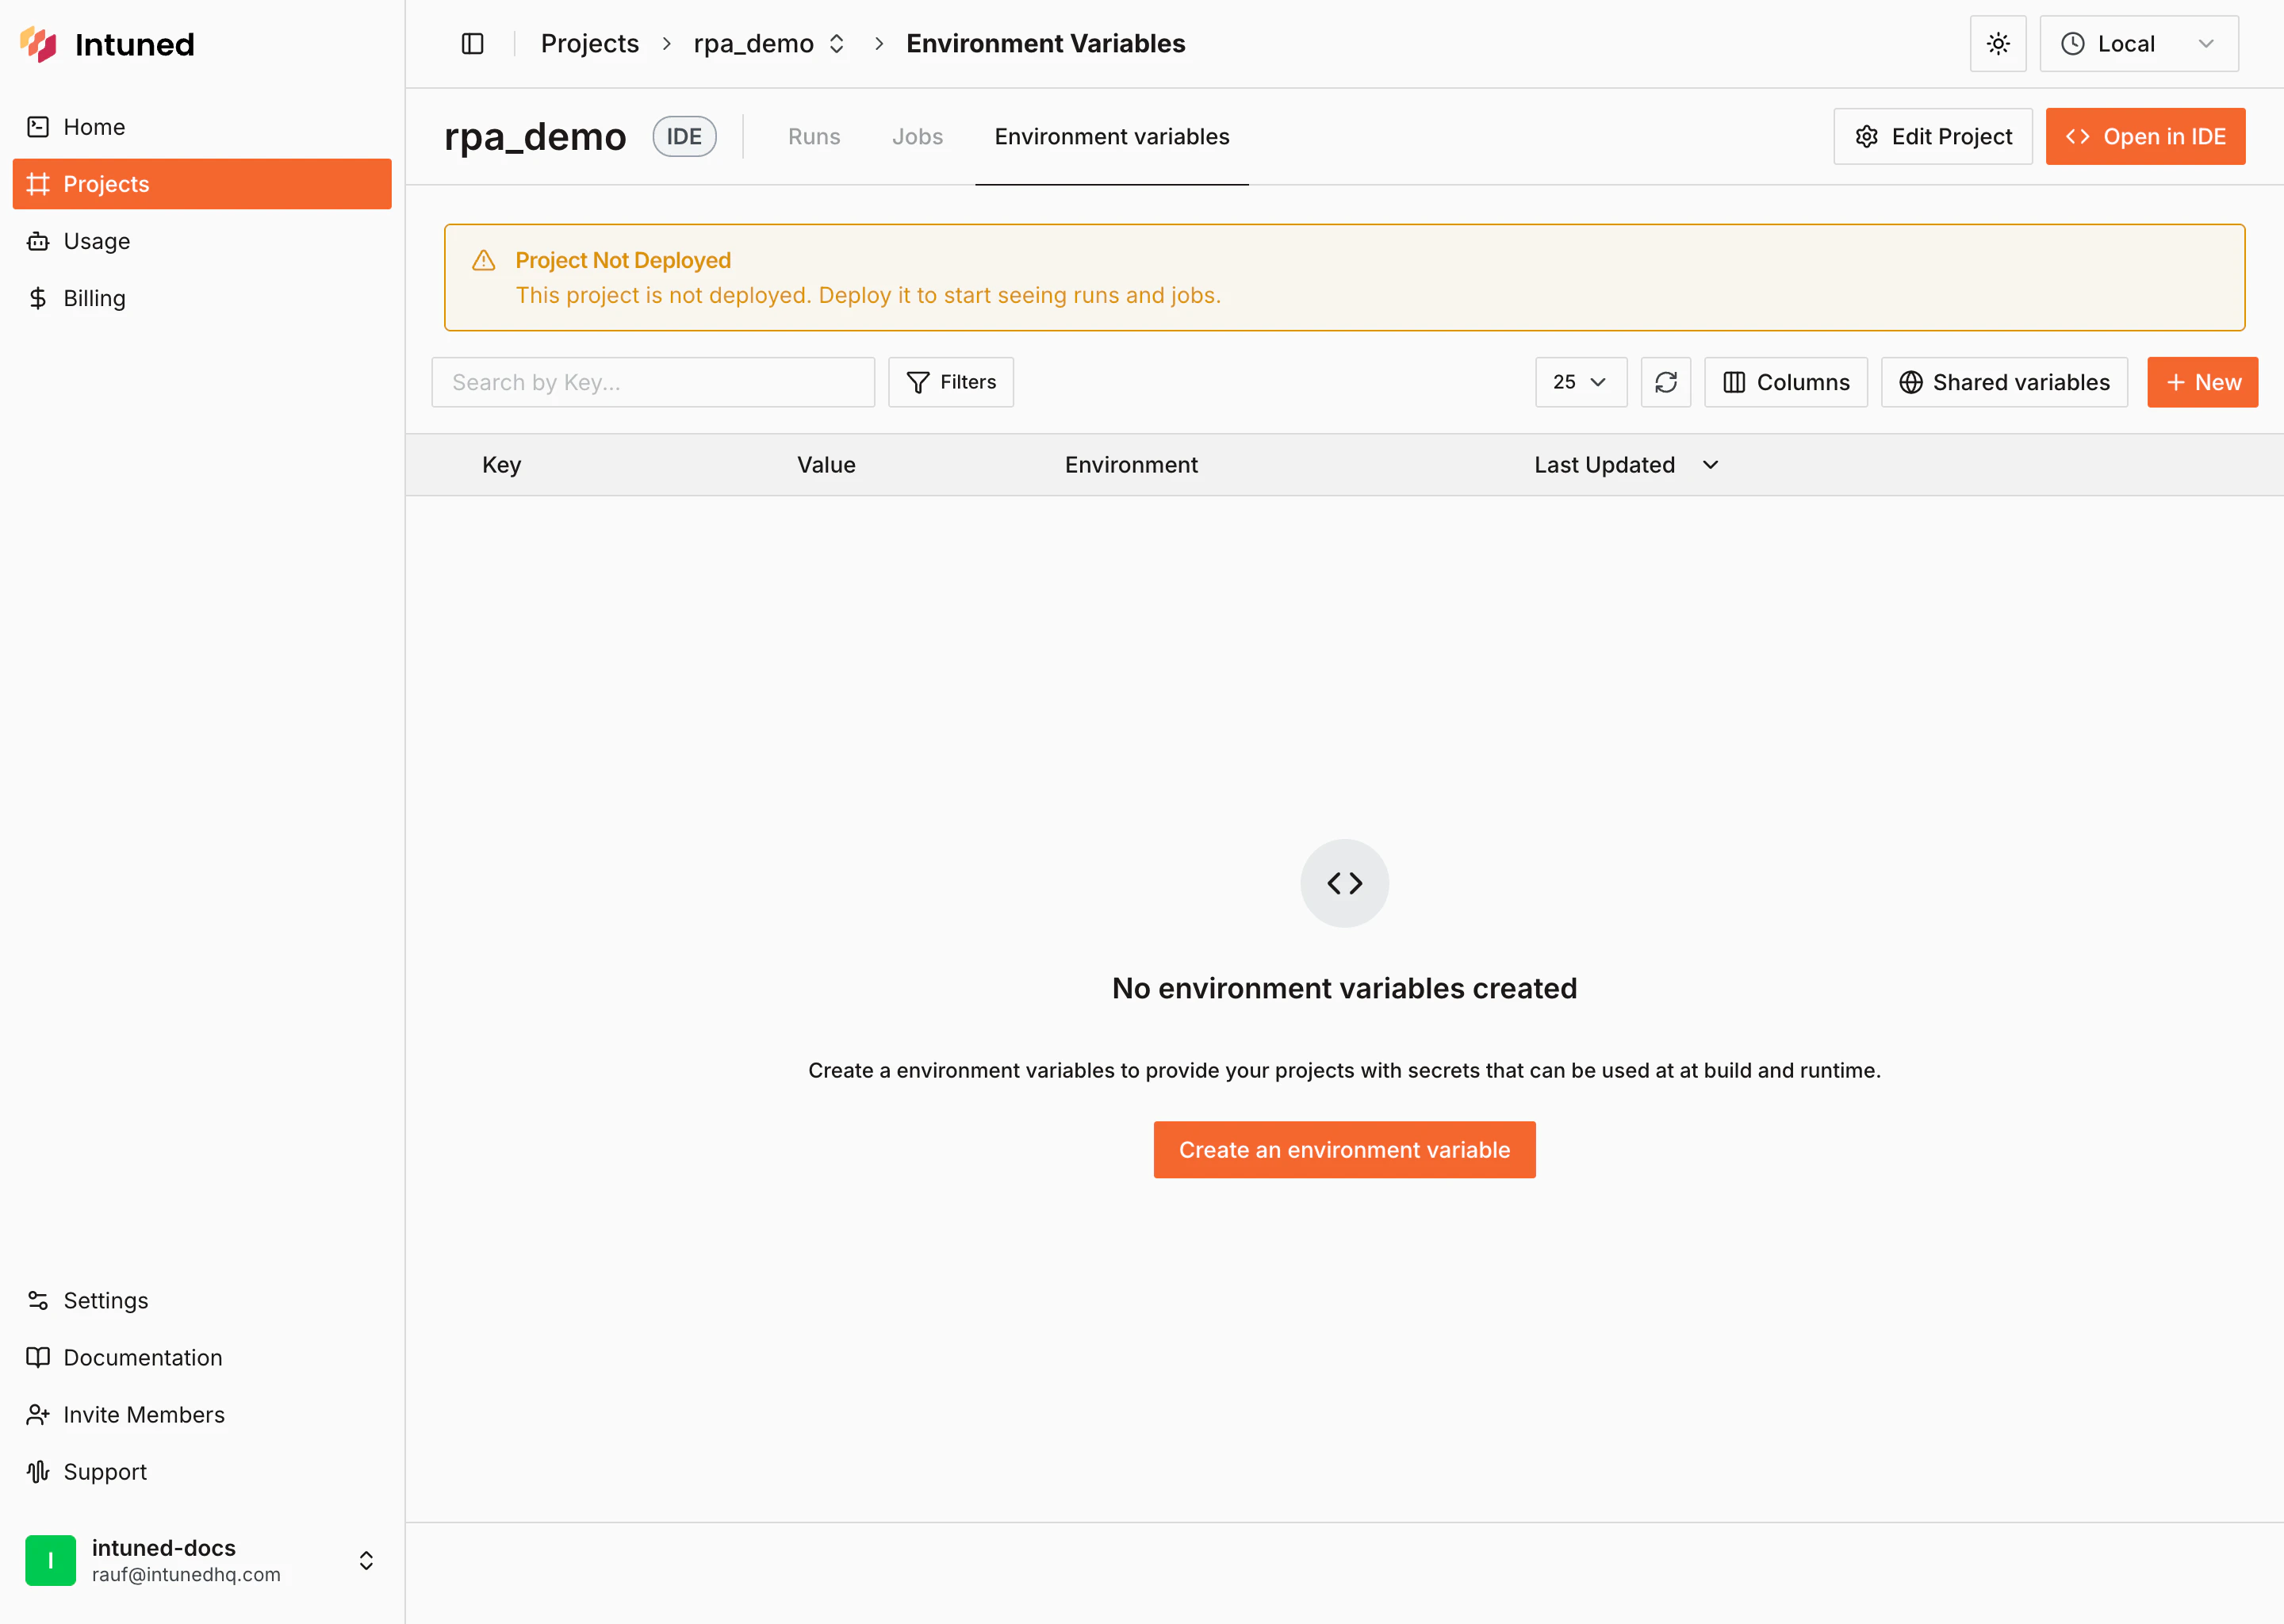Image resolution: width=2284 pixels, height=1624 pixels.
Task: Switch to the Runs tab
Action: (814, 137)
